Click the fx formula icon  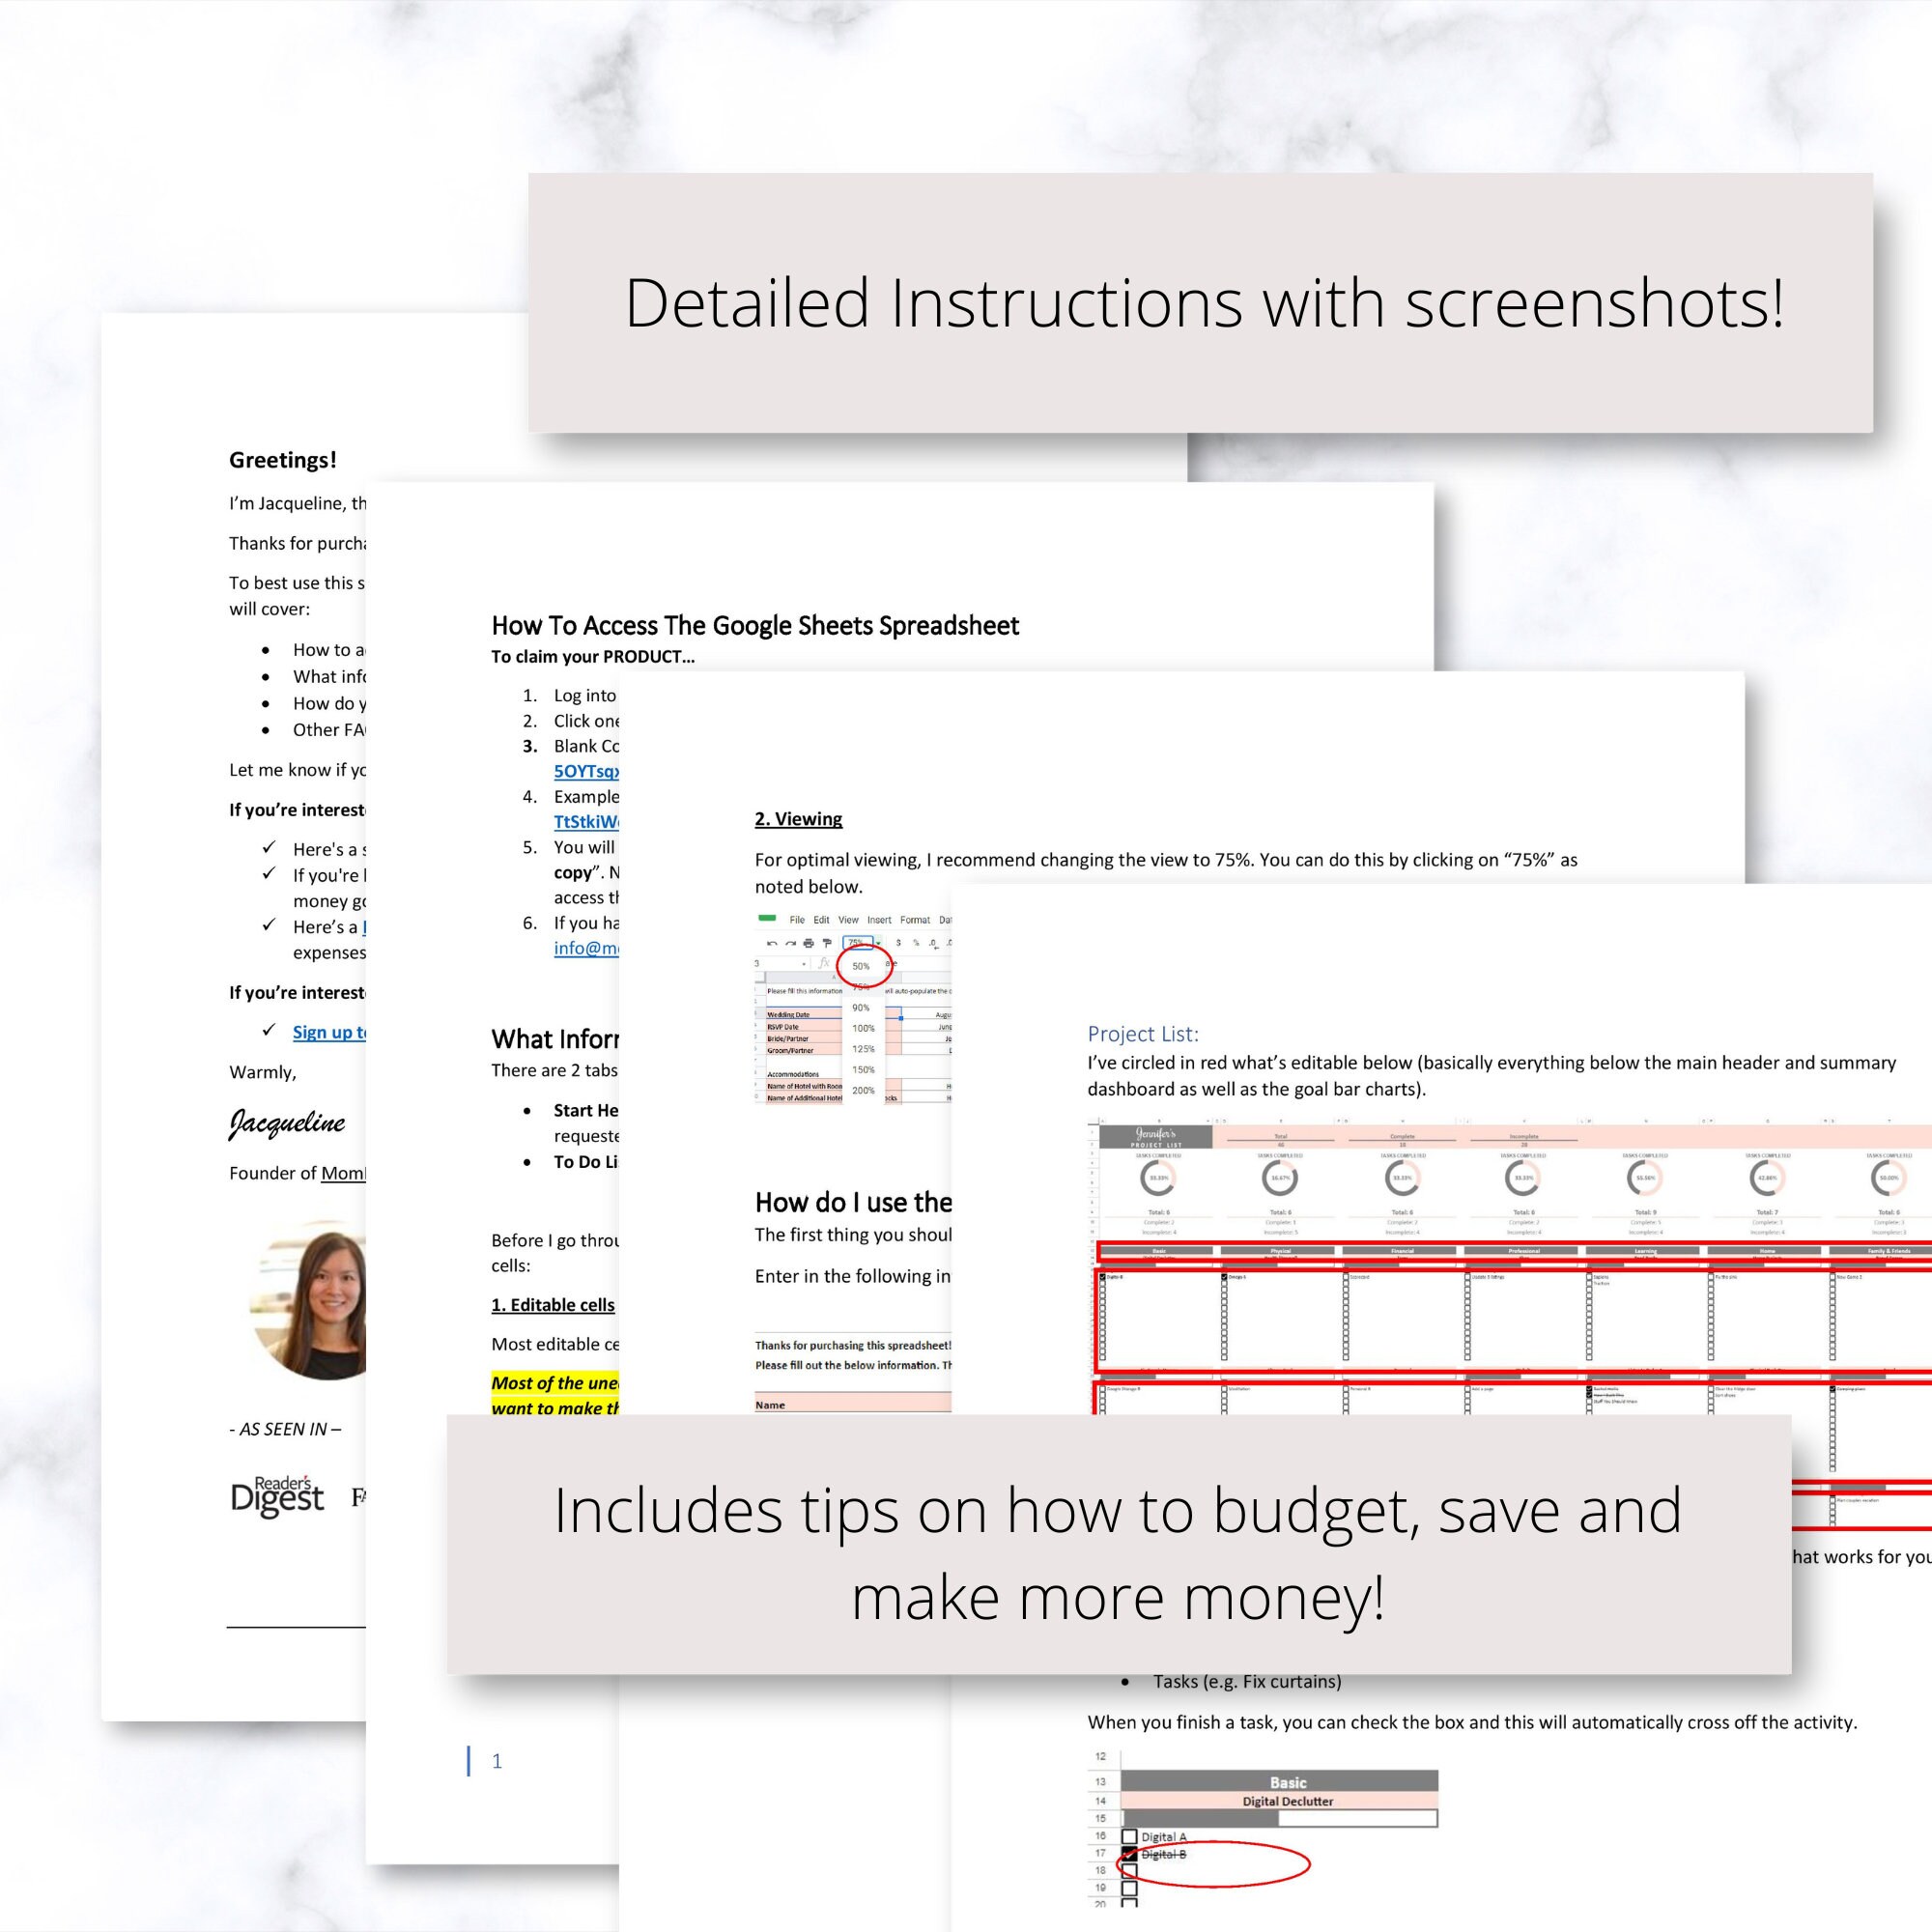pos(824,964)
